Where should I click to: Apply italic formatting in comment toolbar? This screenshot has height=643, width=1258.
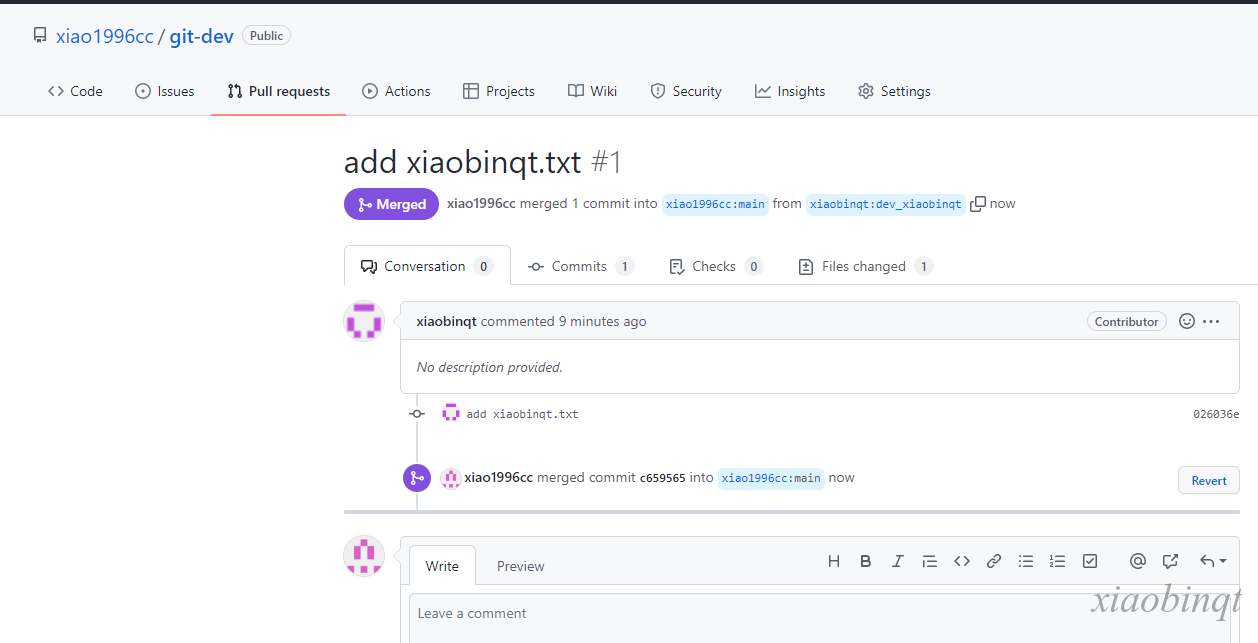tap(898, 561)
